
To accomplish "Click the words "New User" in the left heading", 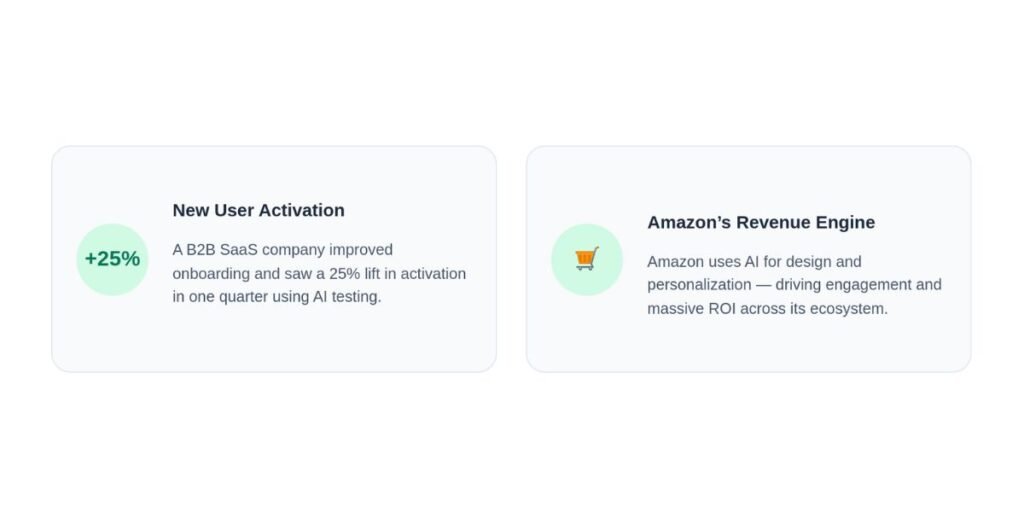I will point(213,210).
